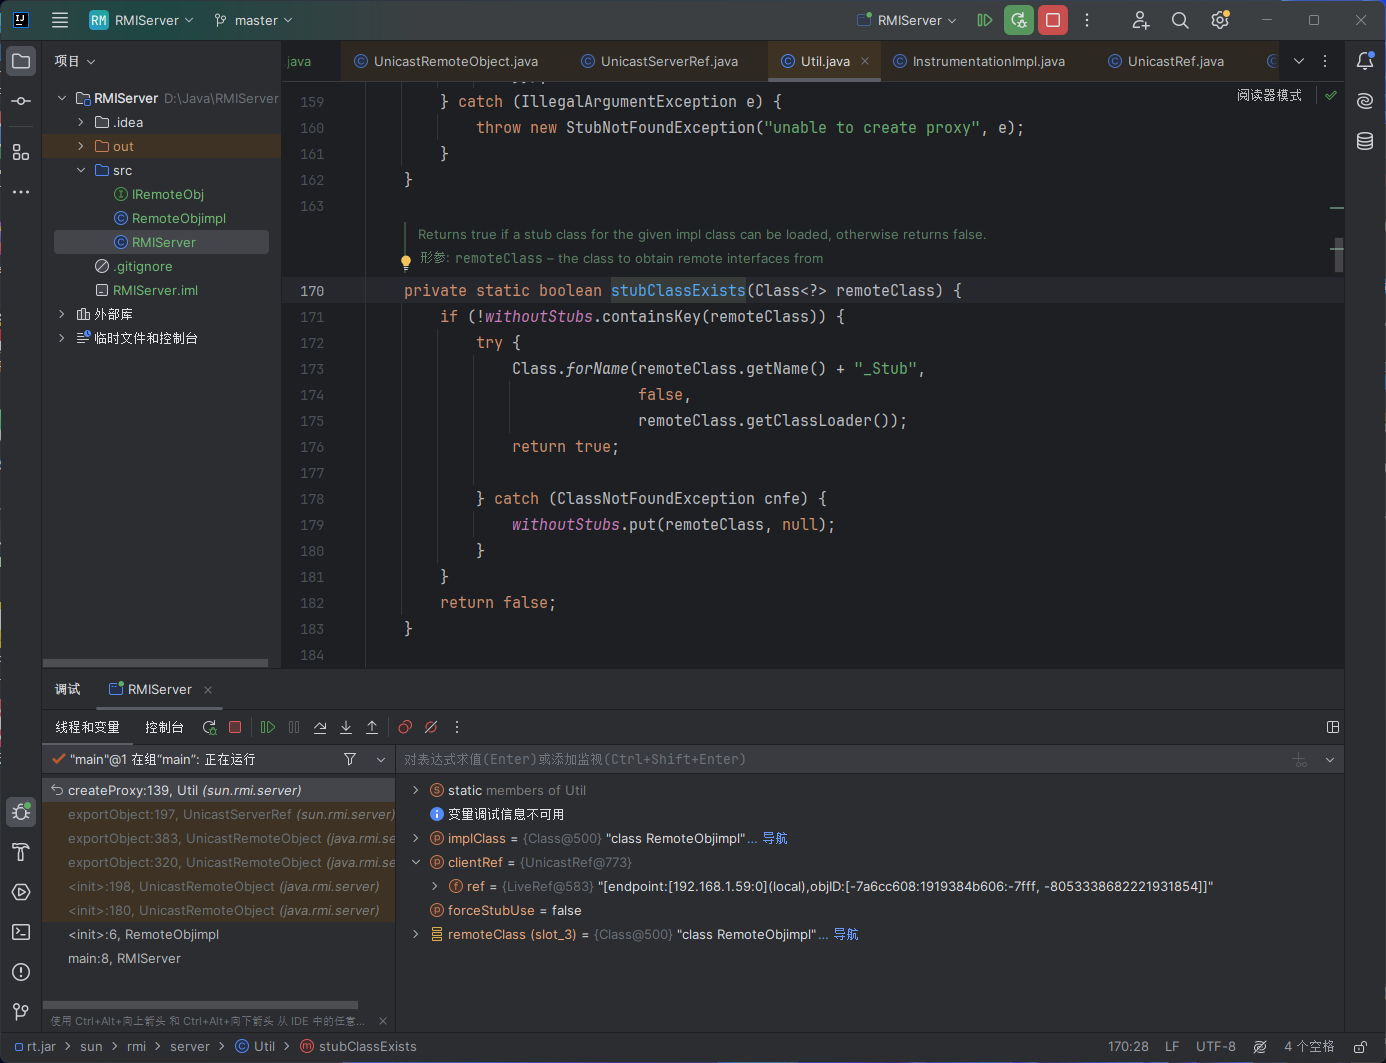Mute breakpoints in debugger toolbar

point(431,728)
